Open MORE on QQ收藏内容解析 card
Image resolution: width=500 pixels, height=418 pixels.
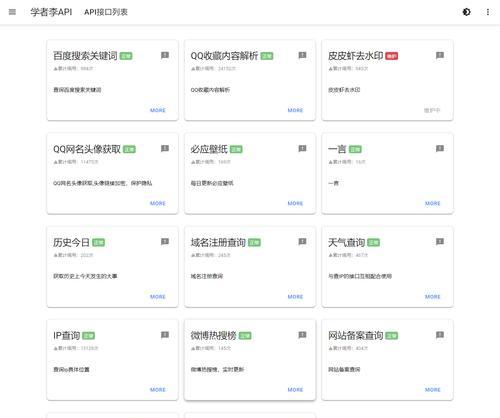pos(295,110)
